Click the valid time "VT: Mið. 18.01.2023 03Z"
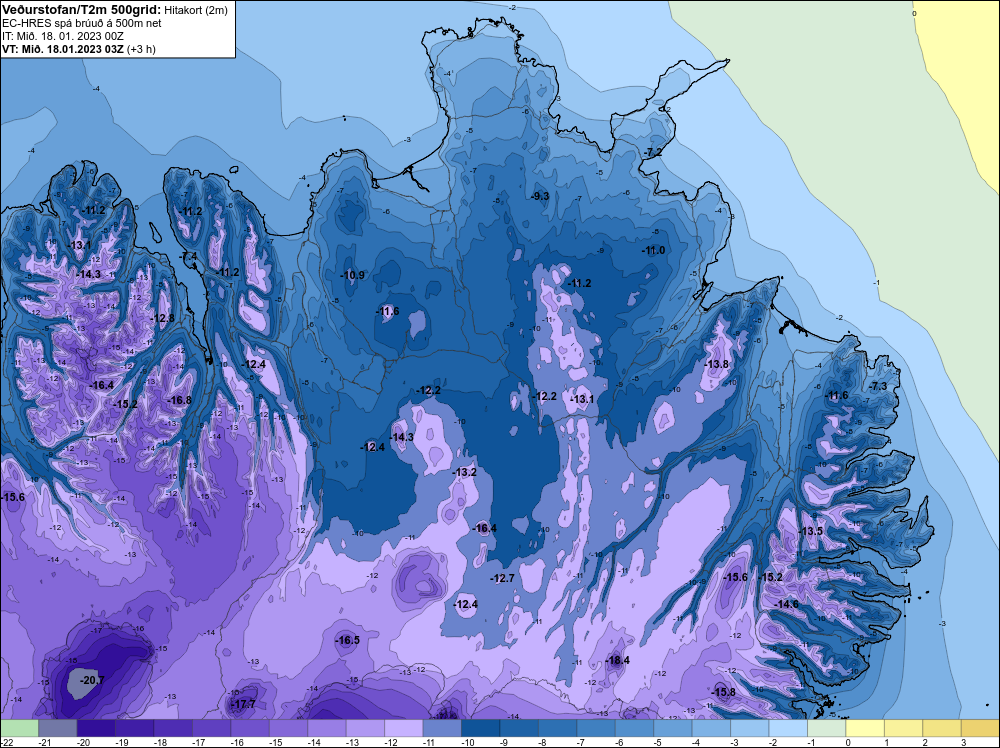This screenshot has height=748, width=1000. pyautogui.click(x=62, y=49)
